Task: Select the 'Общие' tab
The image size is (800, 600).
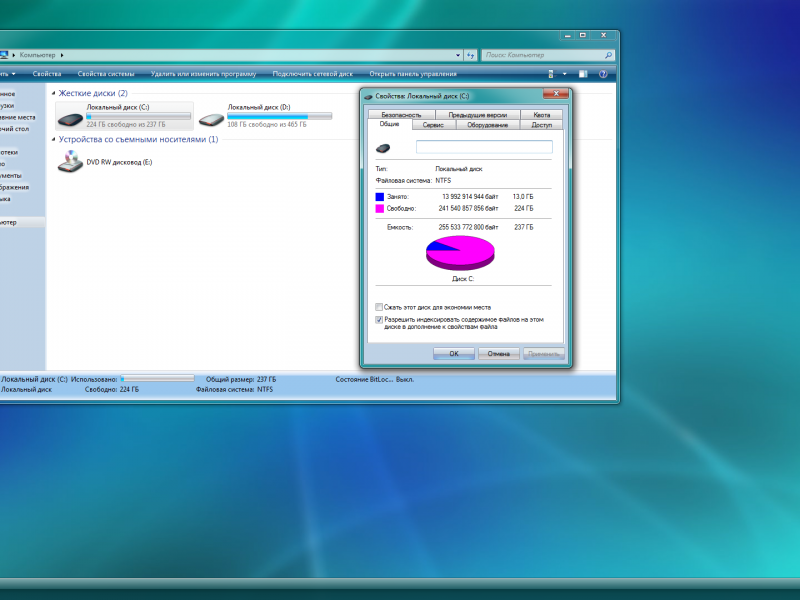Action: point(389,124)
